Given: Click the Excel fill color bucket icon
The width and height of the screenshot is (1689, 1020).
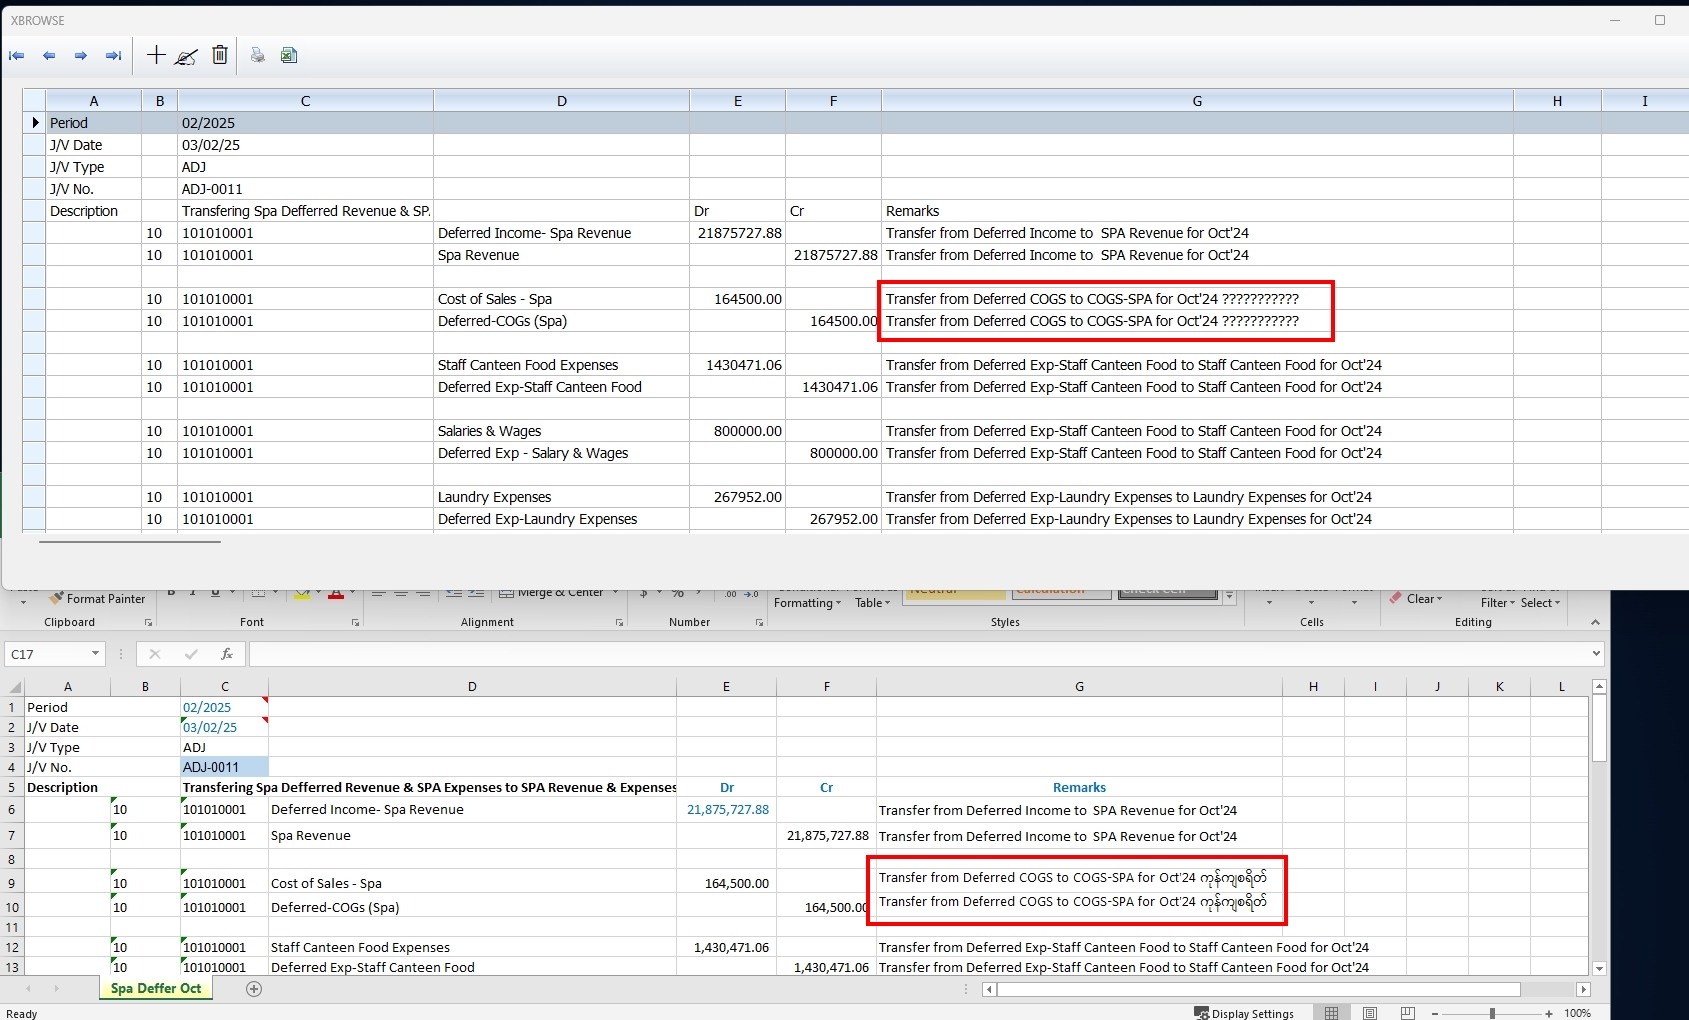Looking at the screenshot, I should [302, 594].
